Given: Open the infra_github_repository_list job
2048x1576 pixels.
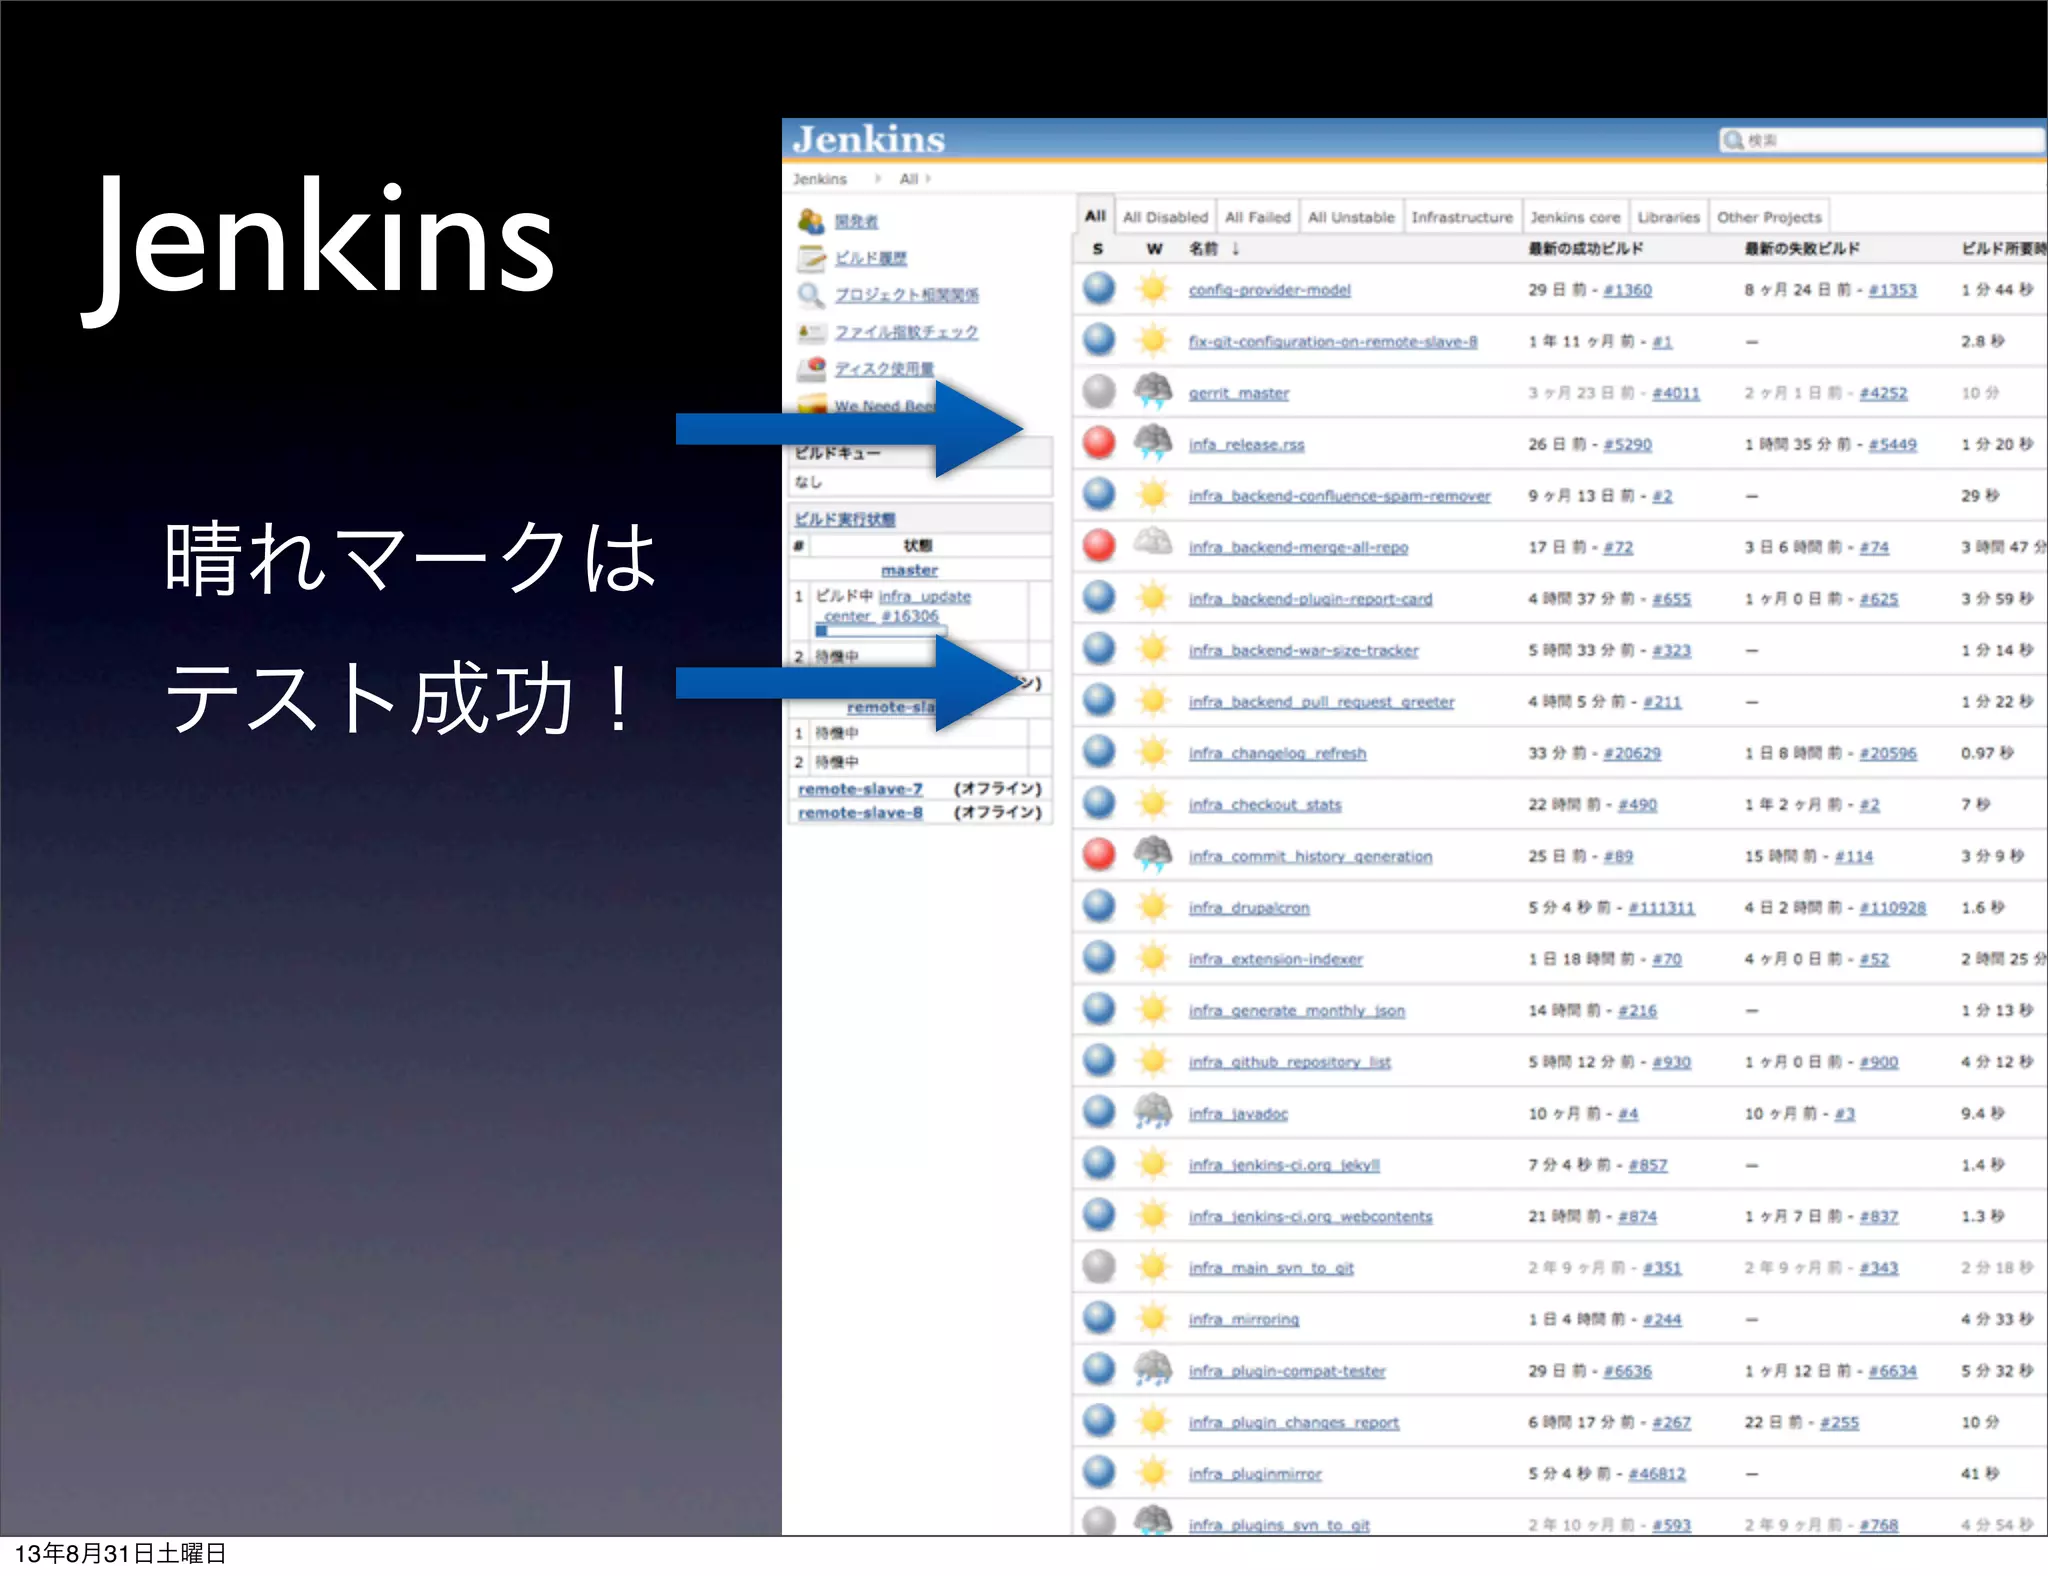Looking at the screenshot, I should tap(1289, 1062).
